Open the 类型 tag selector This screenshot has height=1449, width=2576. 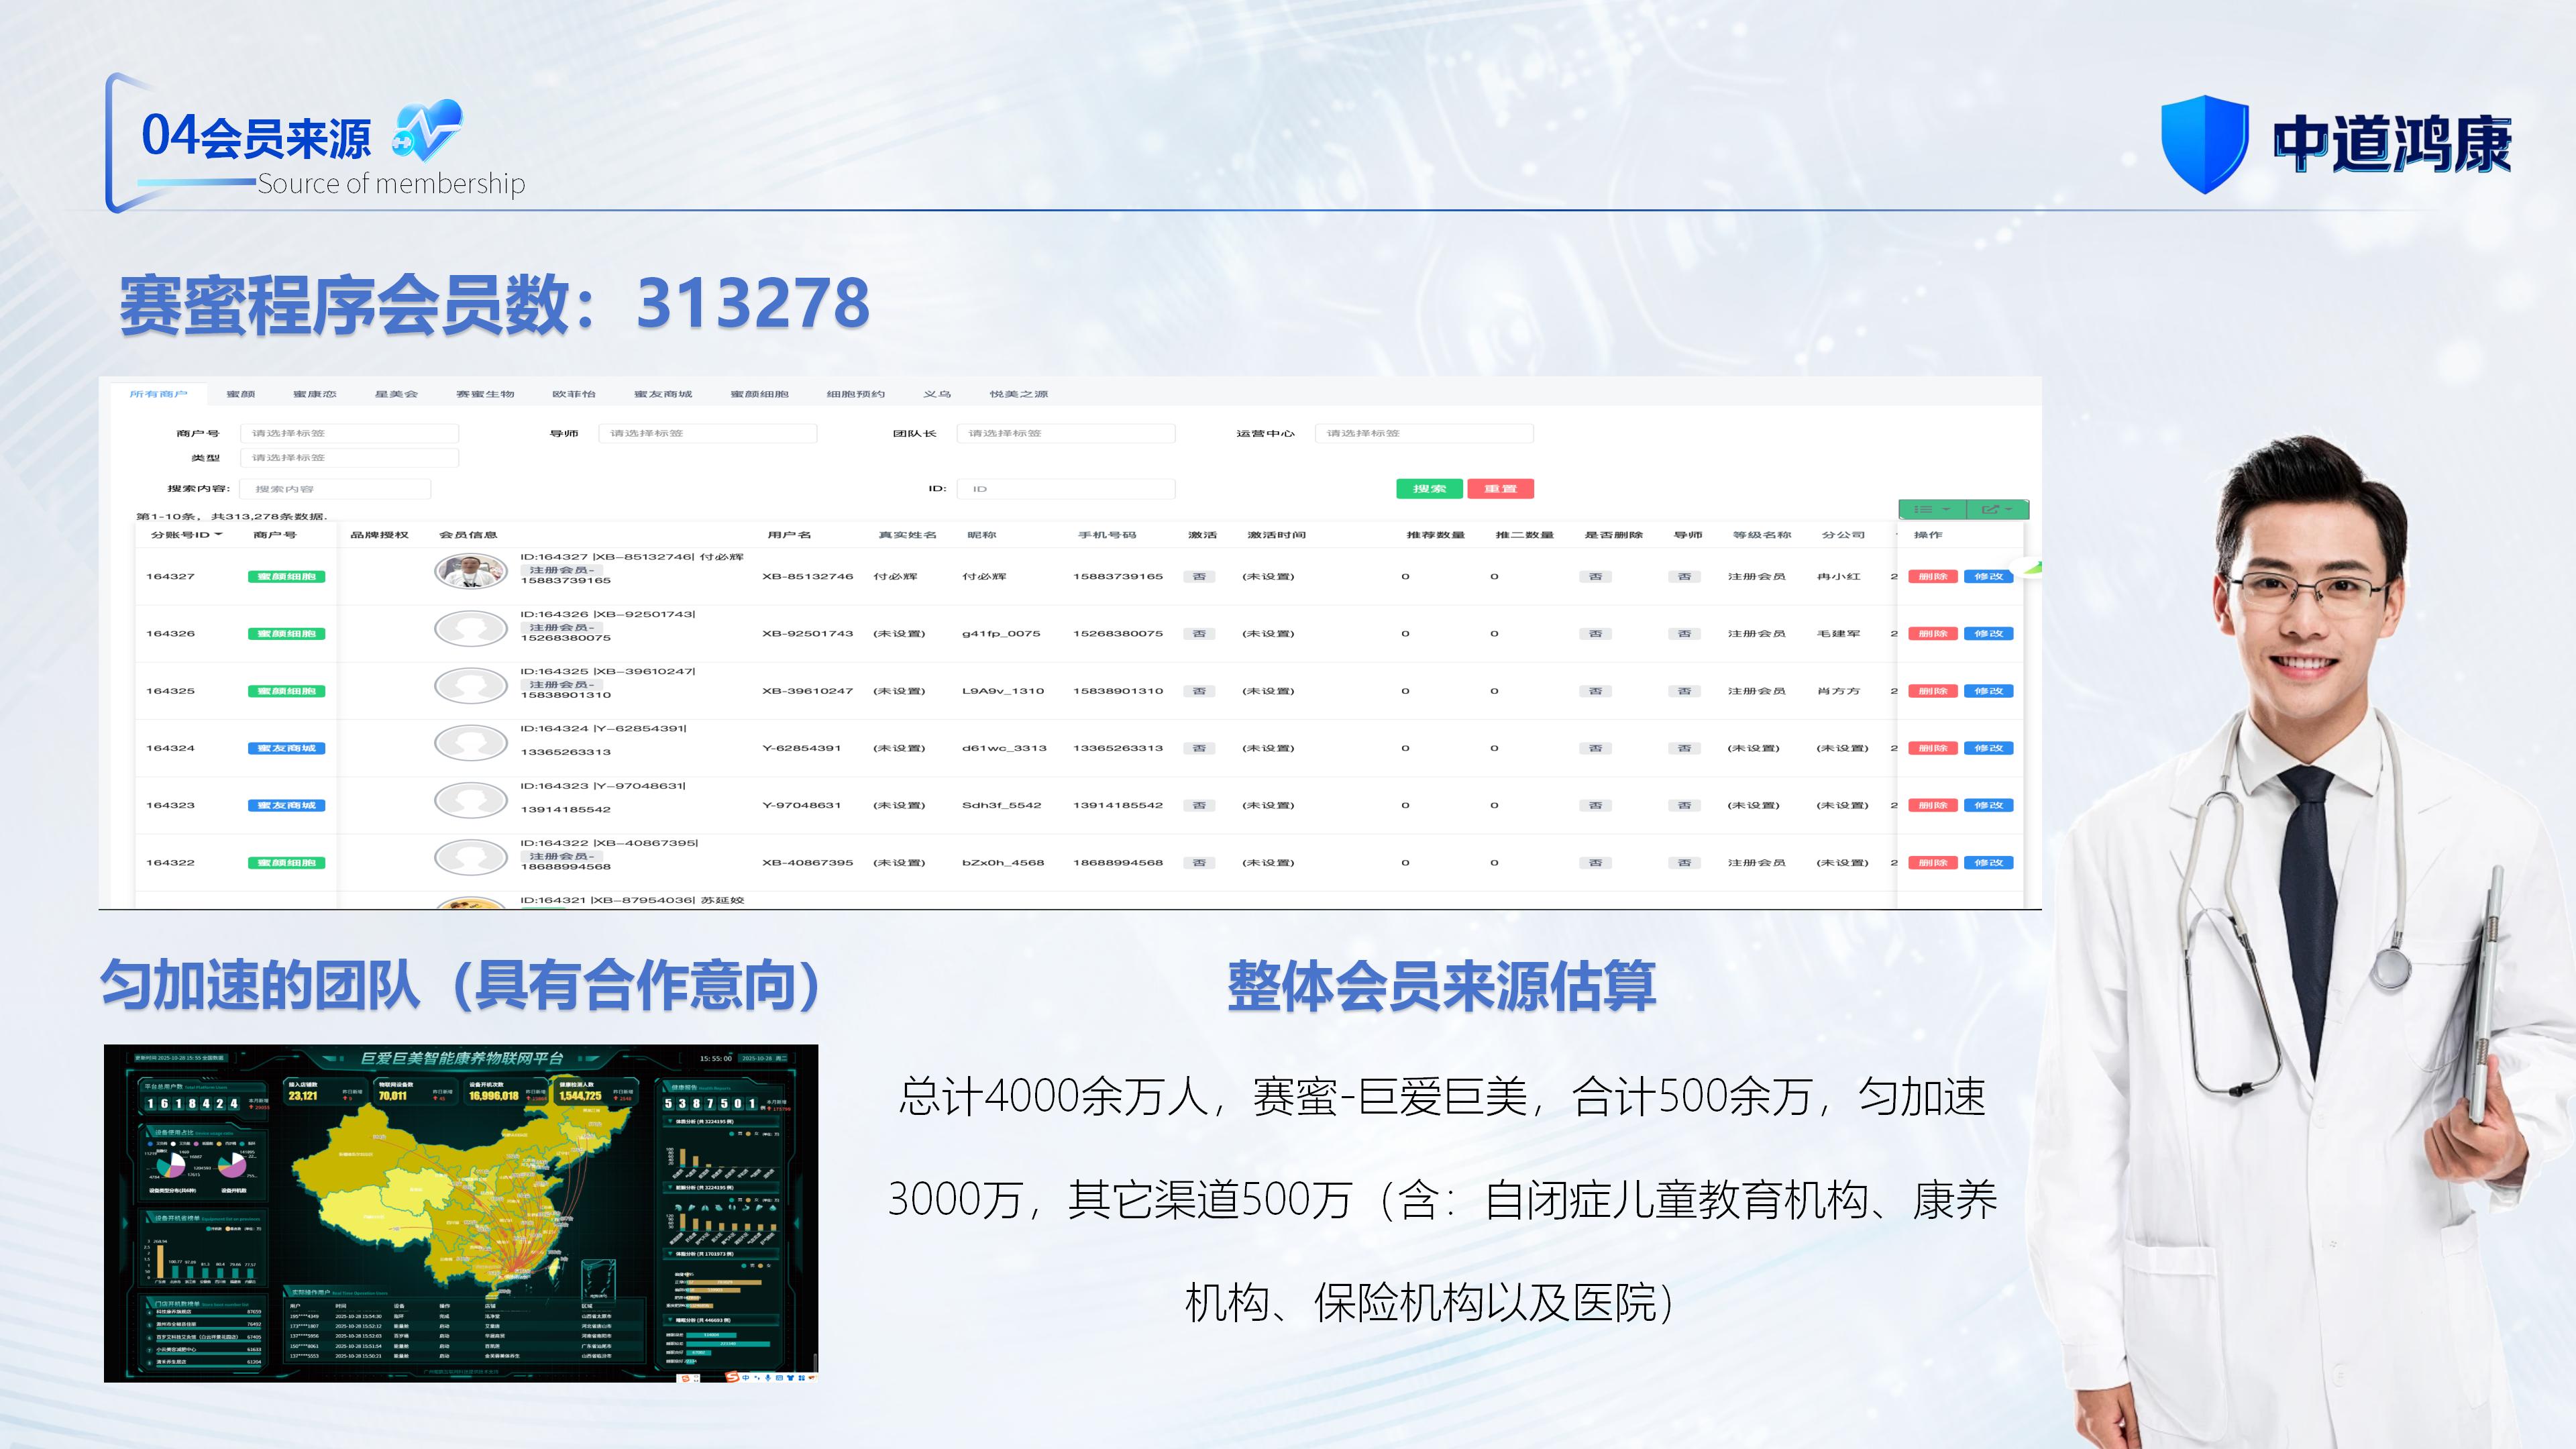tap(349, 458)
